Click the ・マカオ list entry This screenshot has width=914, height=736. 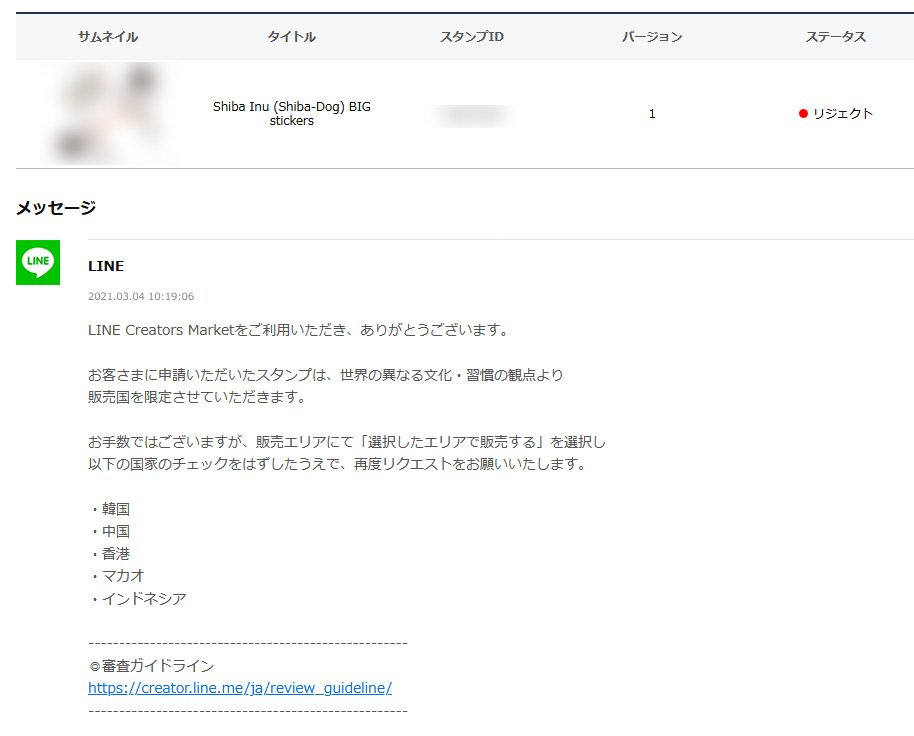click(117, 576)
